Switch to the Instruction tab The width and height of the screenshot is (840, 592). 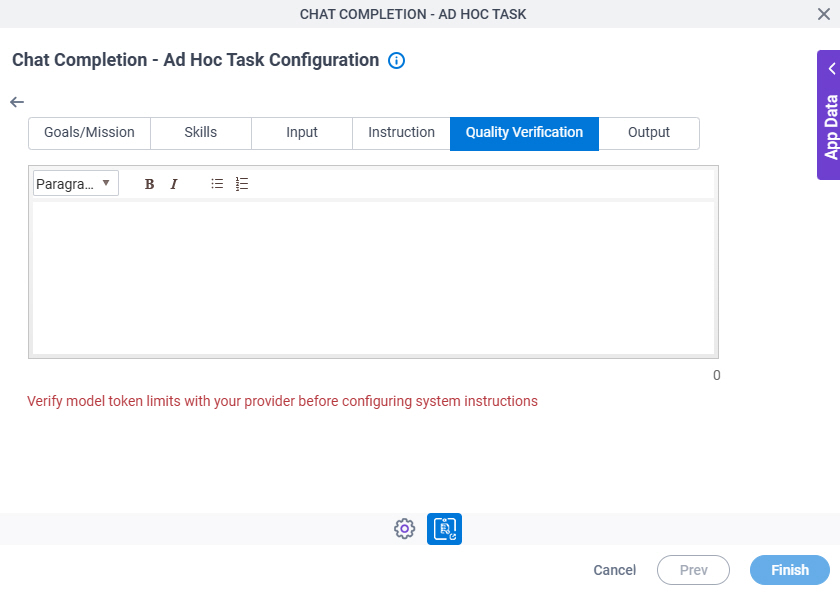click(x=401, y=133)
